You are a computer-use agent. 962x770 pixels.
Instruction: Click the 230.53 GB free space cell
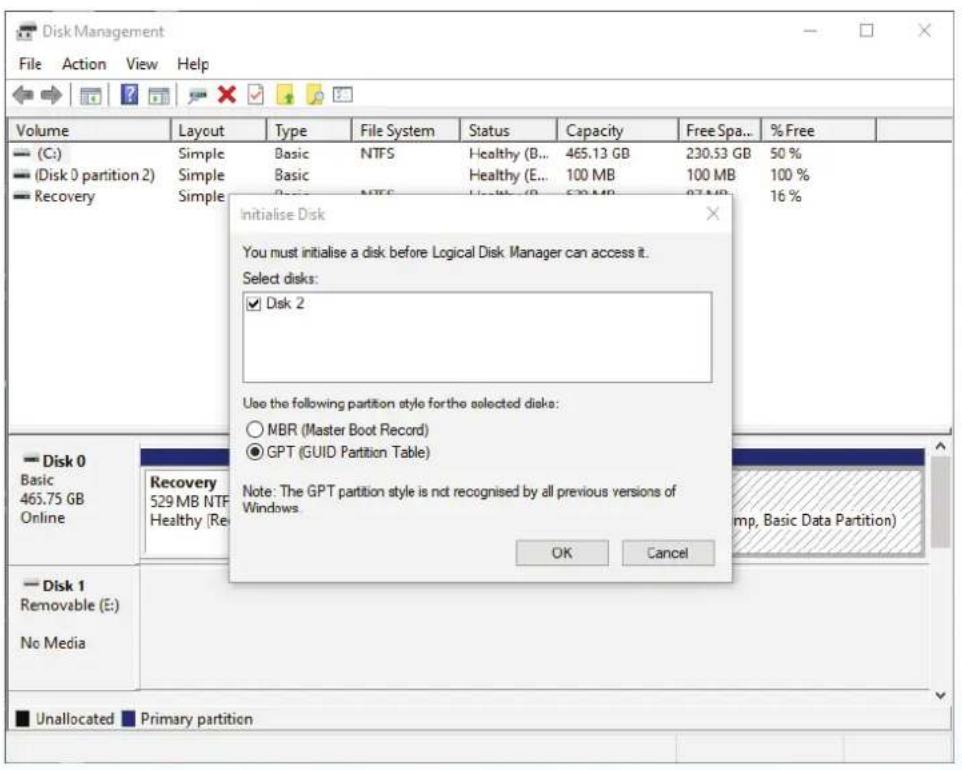pos(718,153)
